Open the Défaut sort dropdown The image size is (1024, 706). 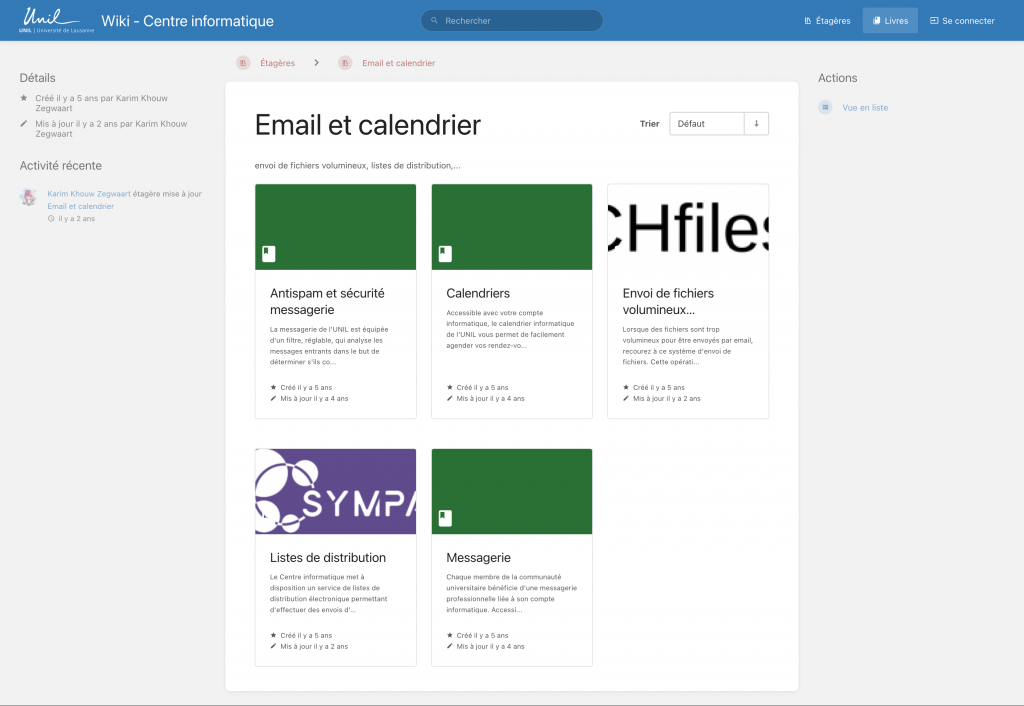[706, 124]
